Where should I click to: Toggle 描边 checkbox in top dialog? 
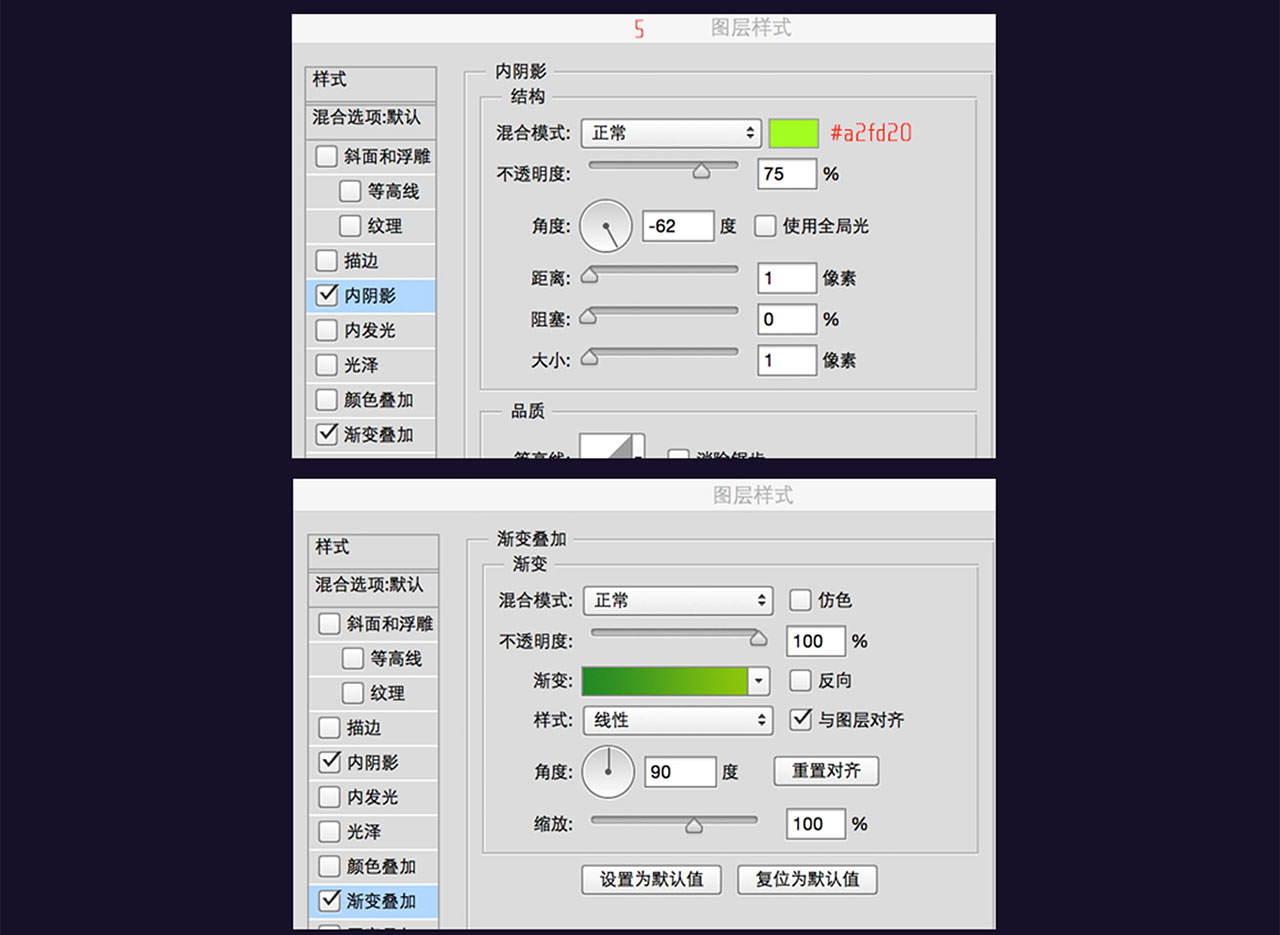pyautogui.click(x=326, y=261)
